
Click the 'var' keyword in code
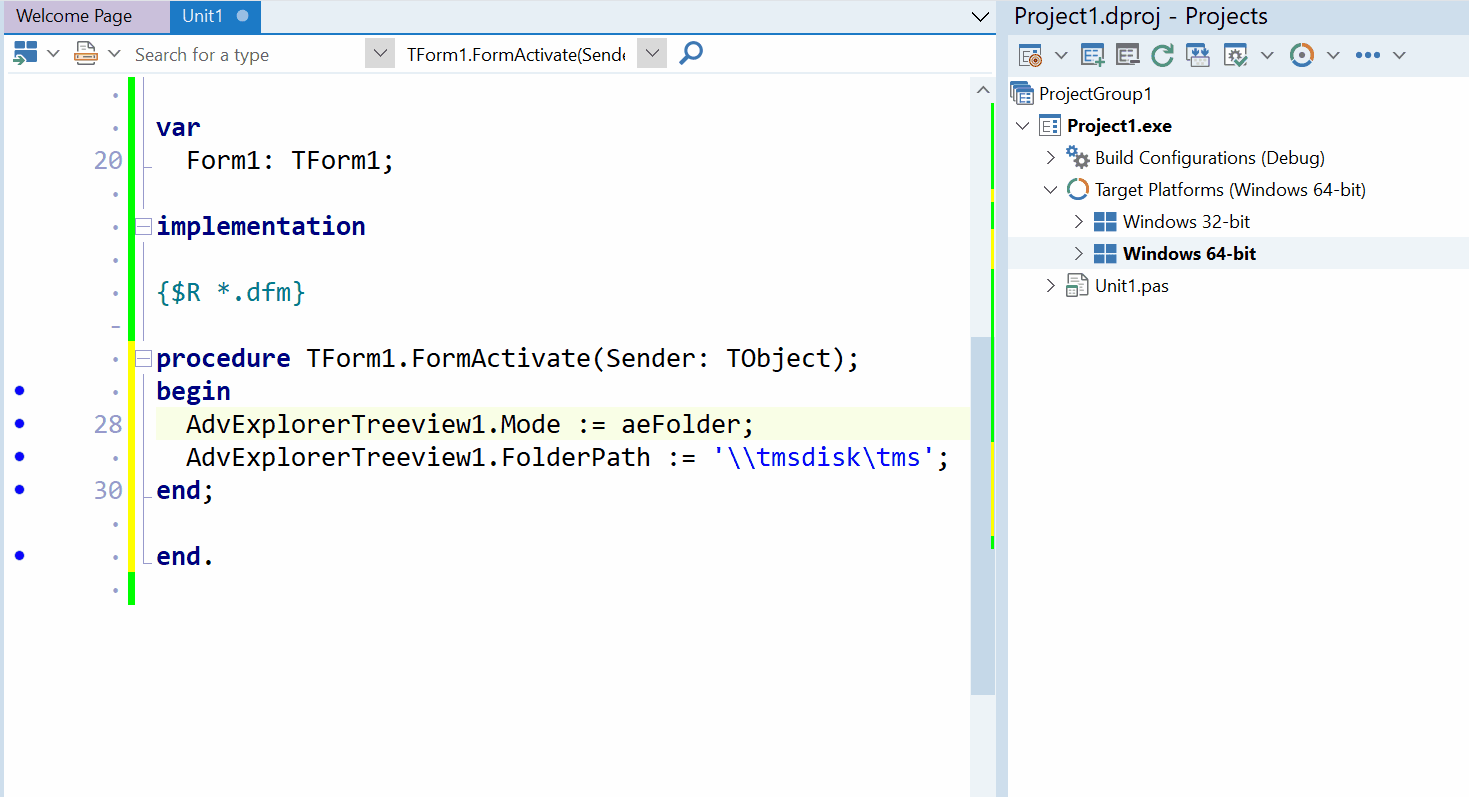click(x=178, y=127)
